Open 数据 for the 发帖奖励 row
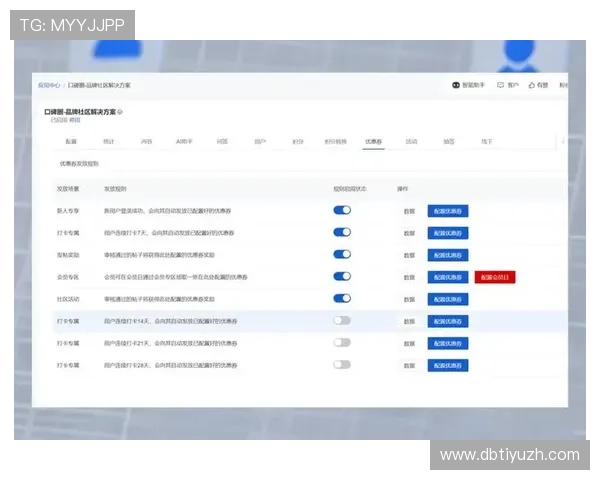The width and height of the screenshot is (600, 480). [x=409, y=255]
